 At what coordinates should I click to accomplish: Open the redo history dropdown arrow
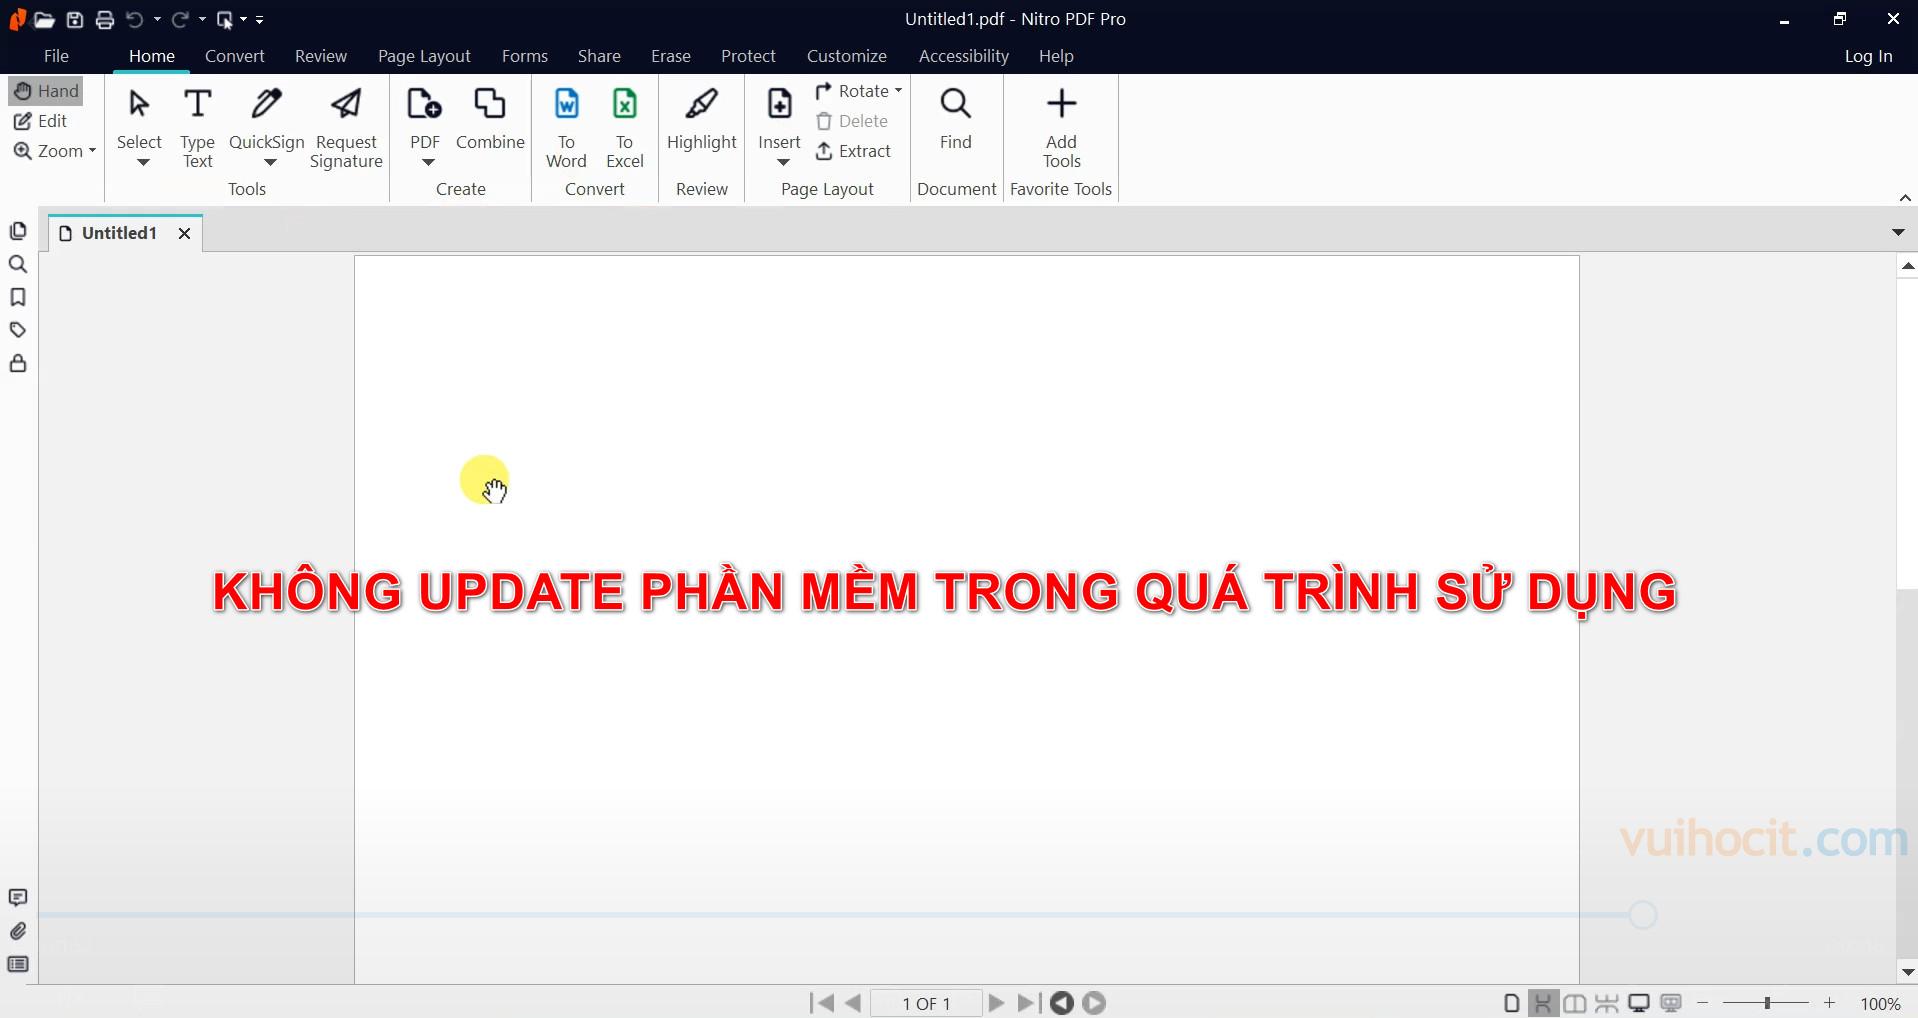[x=202, y=19]
